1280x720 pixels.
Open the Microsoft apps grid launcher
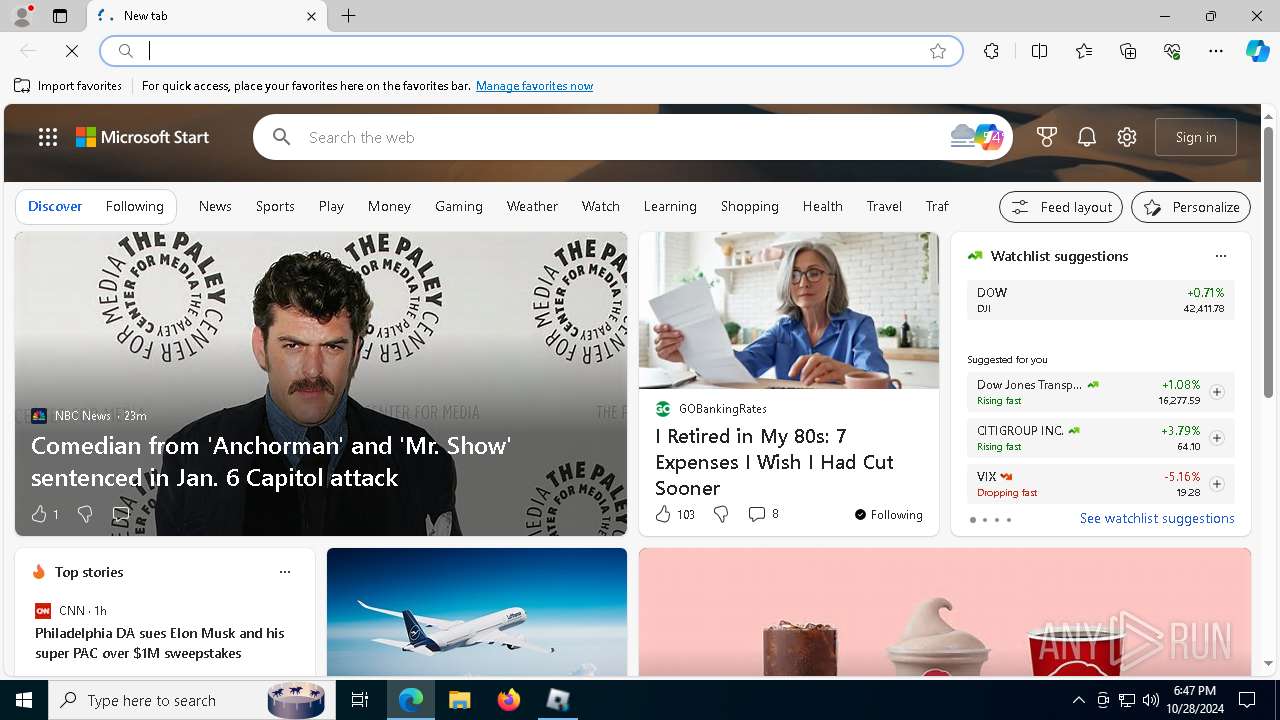[47, 137]
